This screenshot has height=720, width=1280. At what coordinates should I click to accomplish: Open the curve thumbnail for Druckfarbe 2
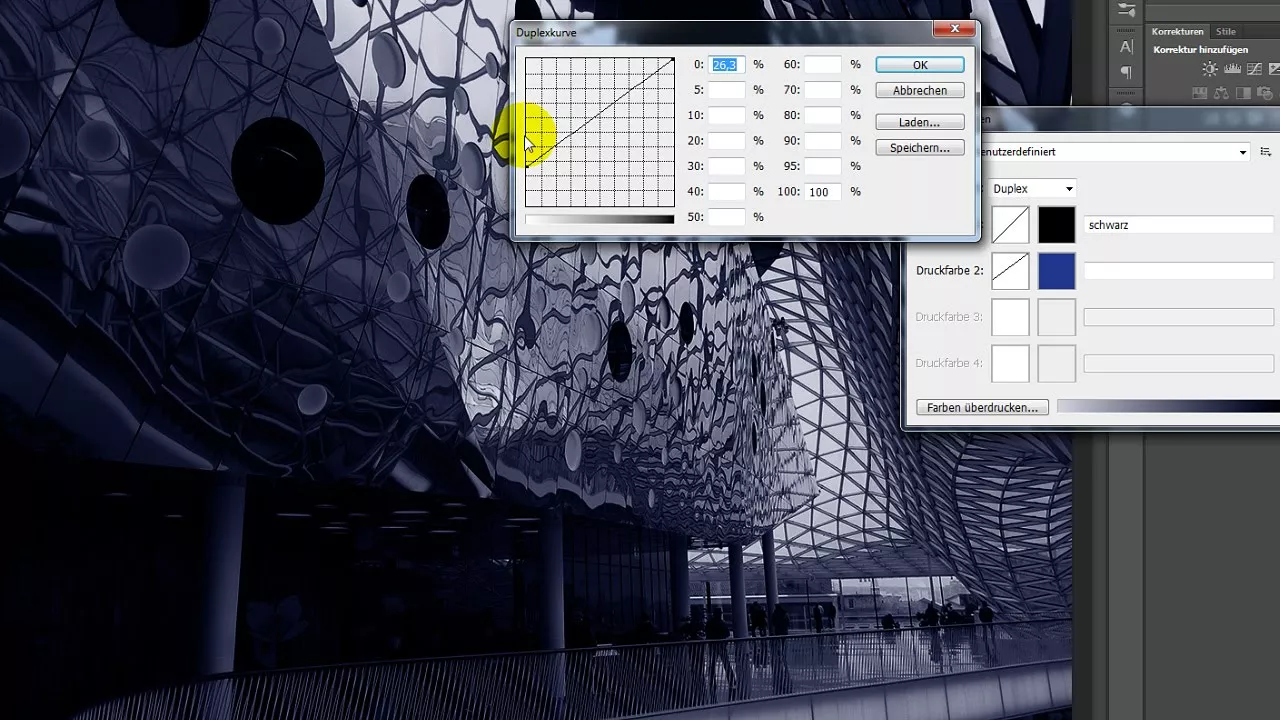pos(1010,270)
